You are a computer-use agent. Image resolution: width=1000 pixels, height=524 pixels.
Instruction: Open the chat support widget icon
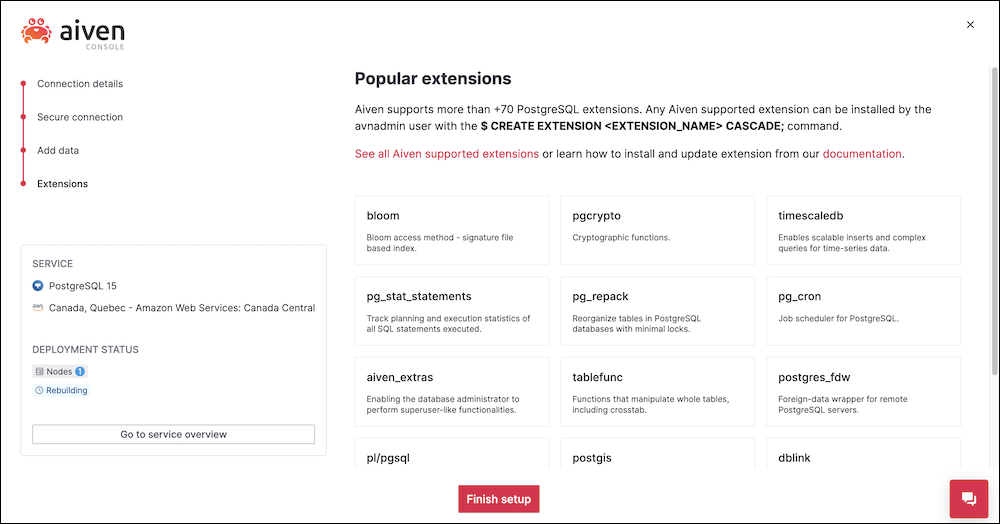pyautogui.click(x=969, y=499)
